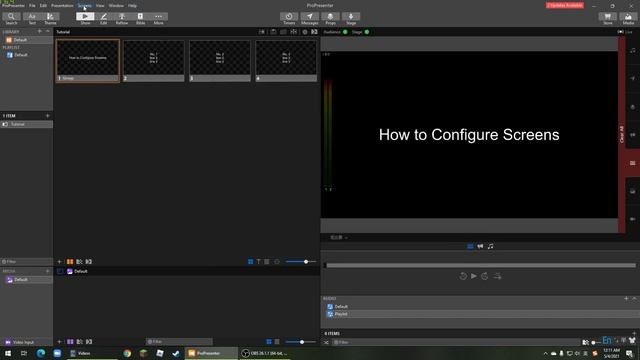640x360 pixels.
Task: Open the File menu
Action: click(32, 6)
